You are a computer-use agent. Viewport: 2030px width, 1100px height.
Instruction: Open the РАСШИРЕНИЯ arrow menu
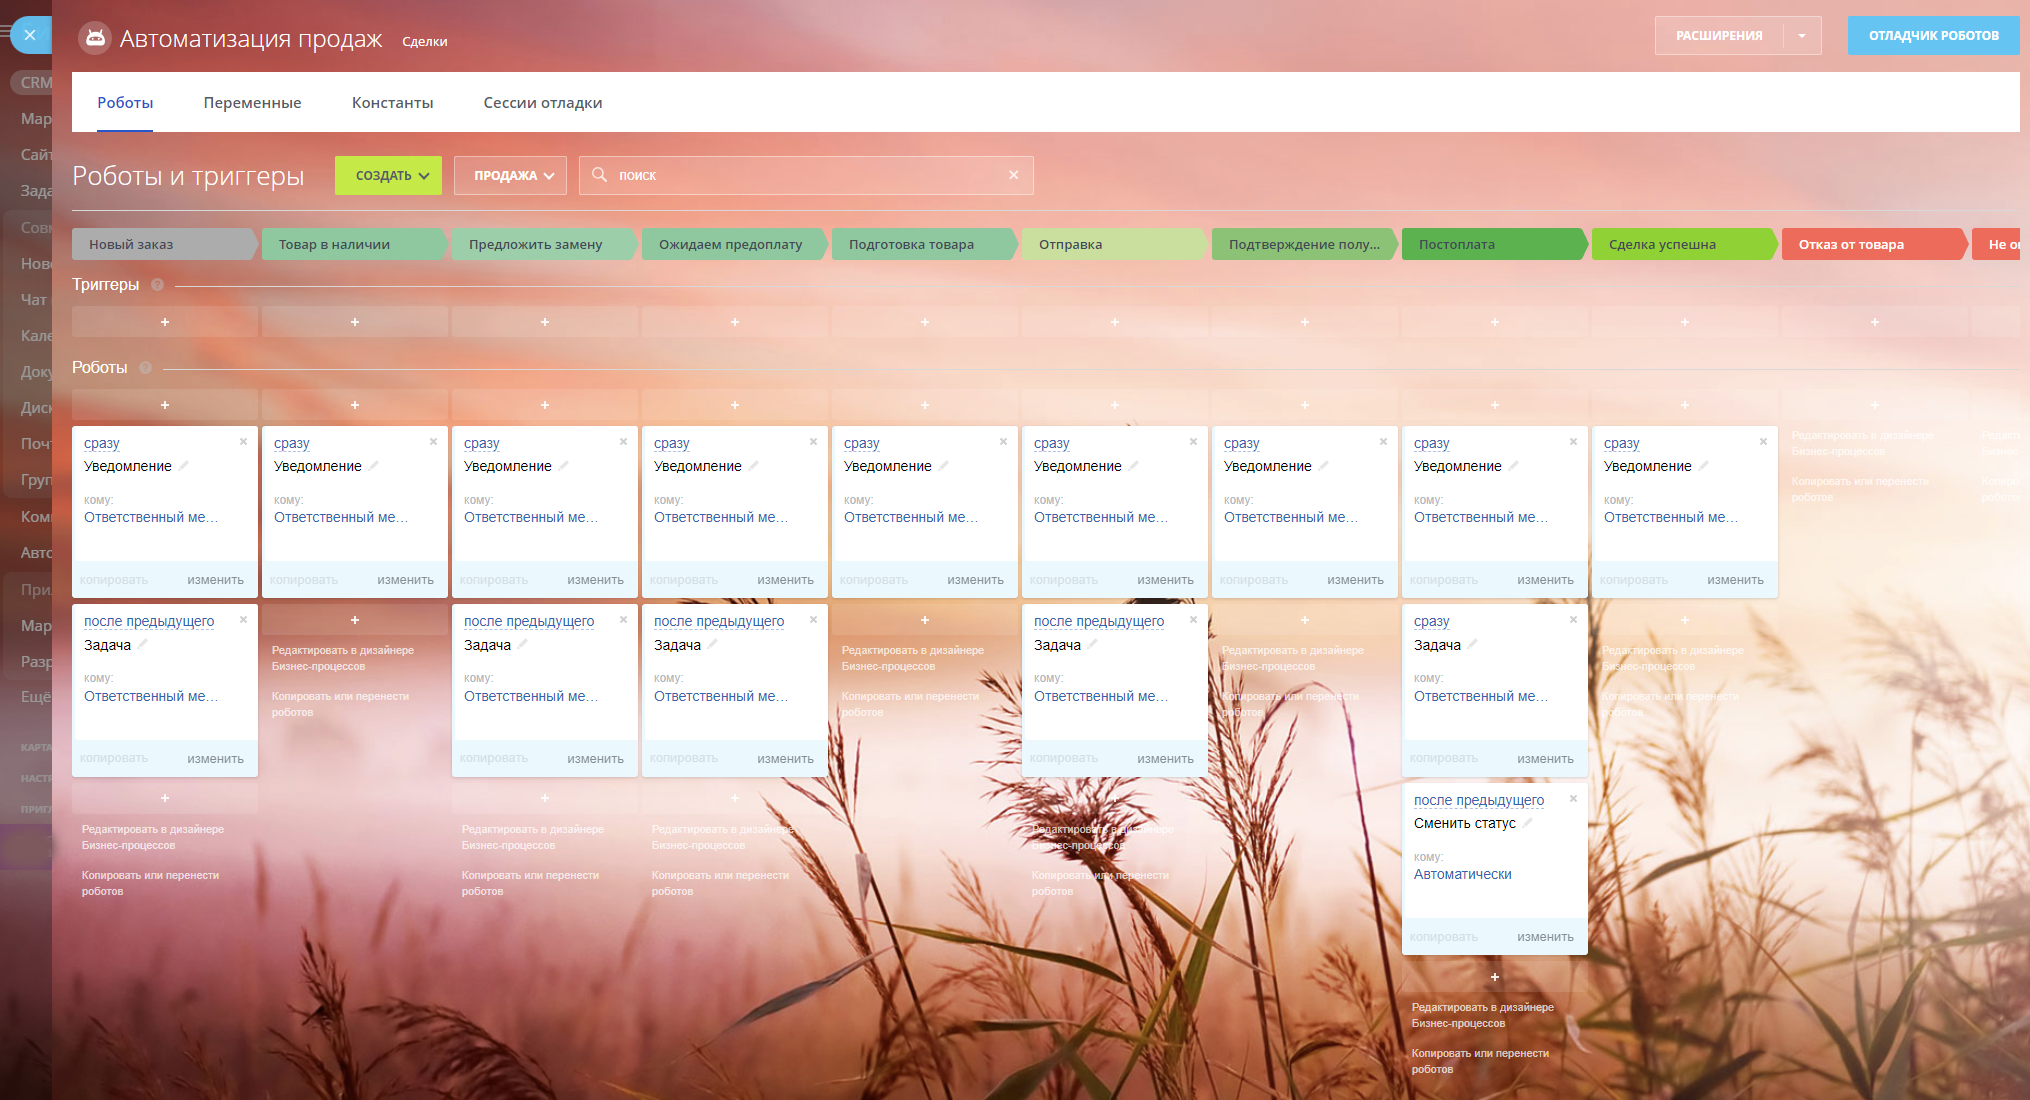click(x=1801, y=36)
